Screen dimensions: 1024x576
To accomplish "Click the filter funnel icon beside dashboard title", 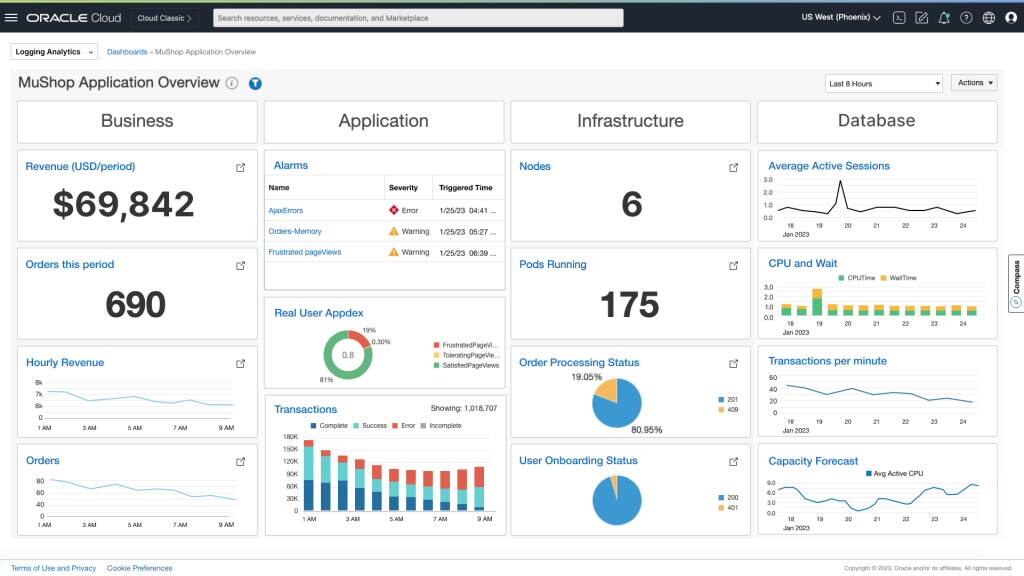I will point(255,84).
